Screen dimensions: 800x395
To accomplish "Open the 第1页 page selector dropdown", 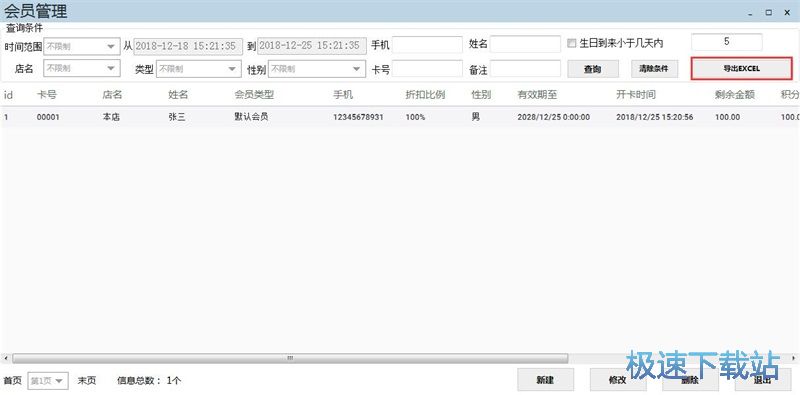I will click(x=48, y=381).
